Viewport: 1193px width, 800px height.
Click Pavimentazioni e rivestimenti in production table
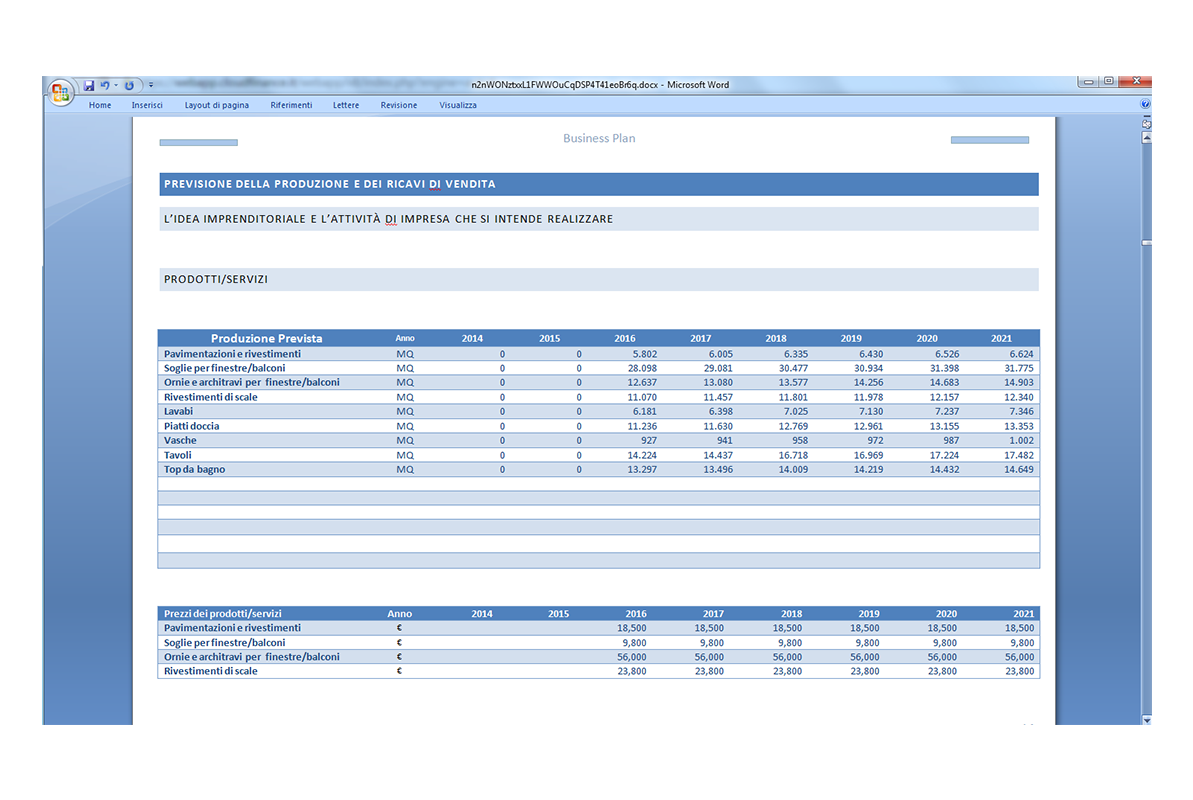coord(232,354)
